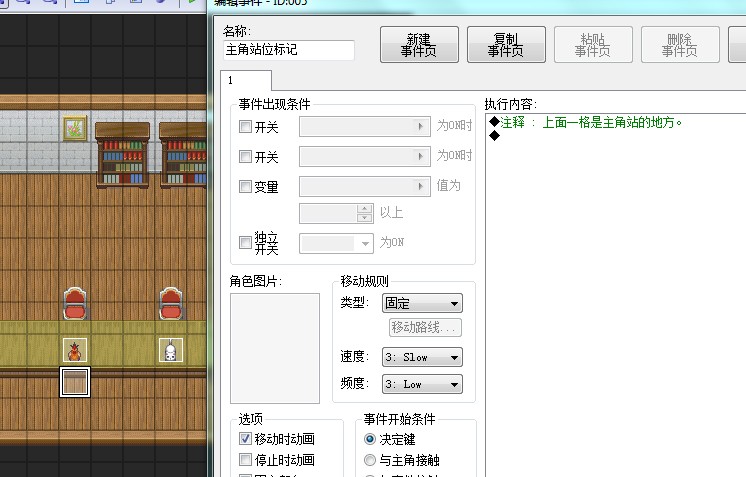746x477 pixels.
Task: Click the greyed 移动路线... button
Action: pyautogui.click(x=425, y=328)
